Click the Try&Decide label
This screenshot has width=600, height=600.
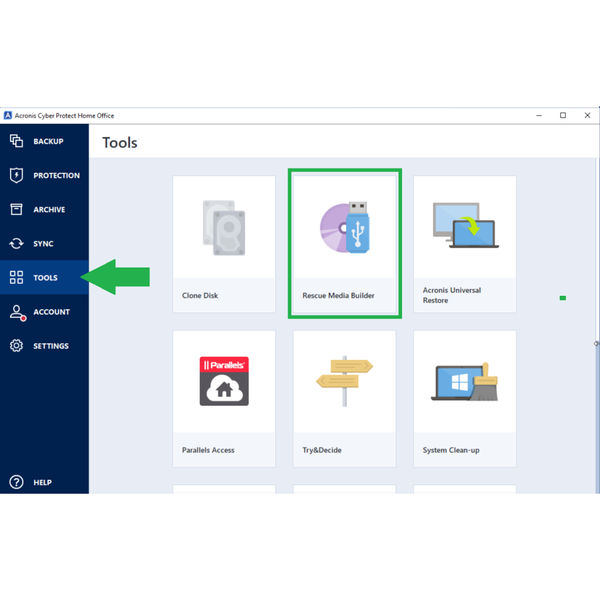(x=322, y=450)
